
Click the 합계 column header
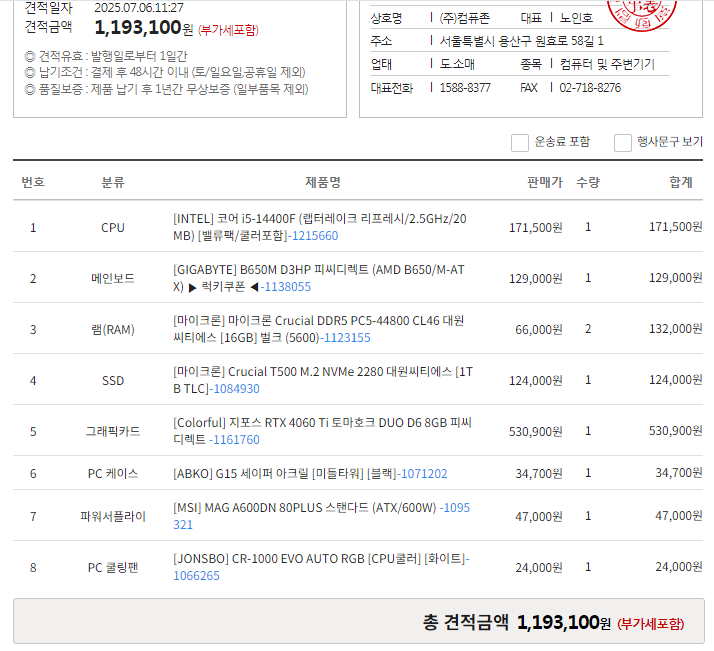(x=681, y=182)
